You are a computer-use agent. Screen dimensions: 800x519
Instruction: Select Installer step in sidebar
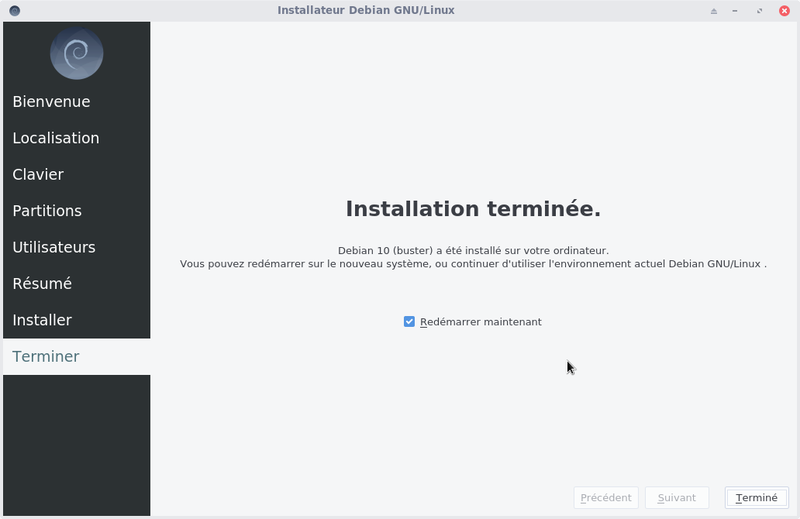click(x=77, y=320)
